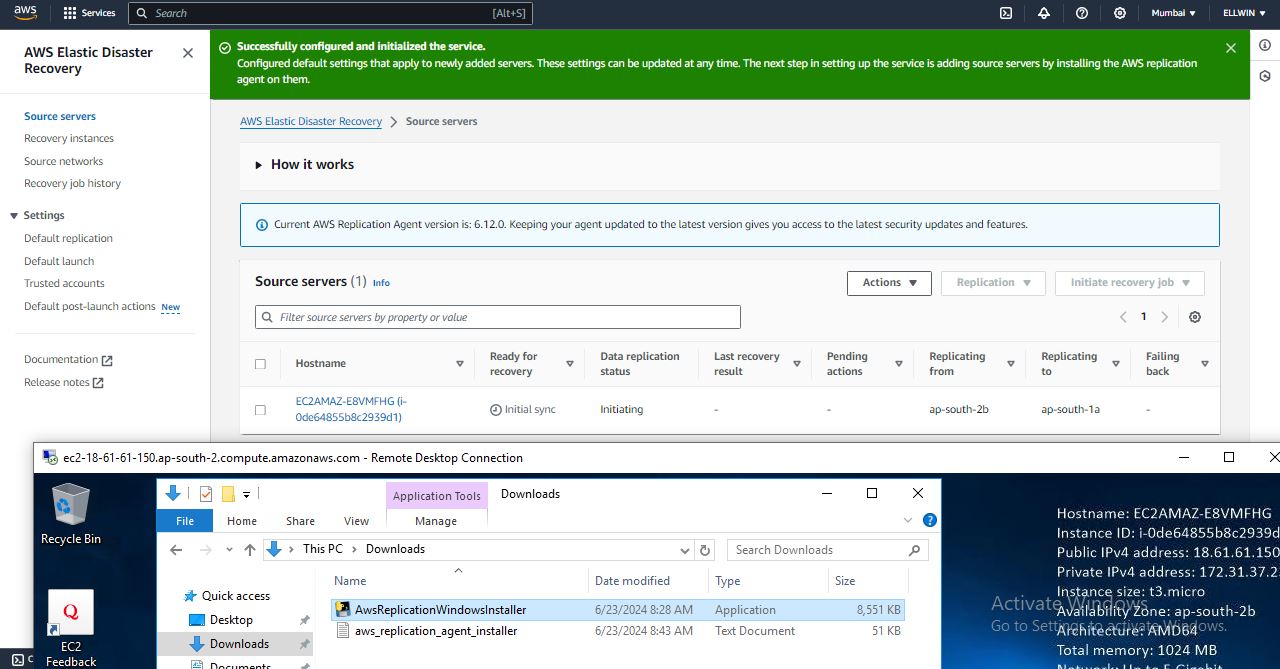Screen dimensions: 1280x669
Task: Go to Recovery instances in sidebar
Action: 69,139
